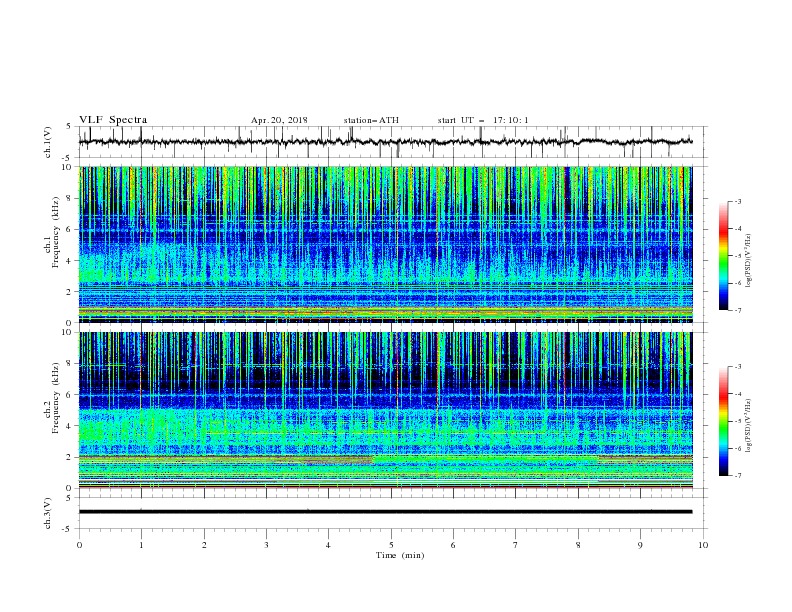The width and height of the screenshot is (792, 612).
Task: Click the "VLF Spectra" title text
Action: [x=113, y=120]
